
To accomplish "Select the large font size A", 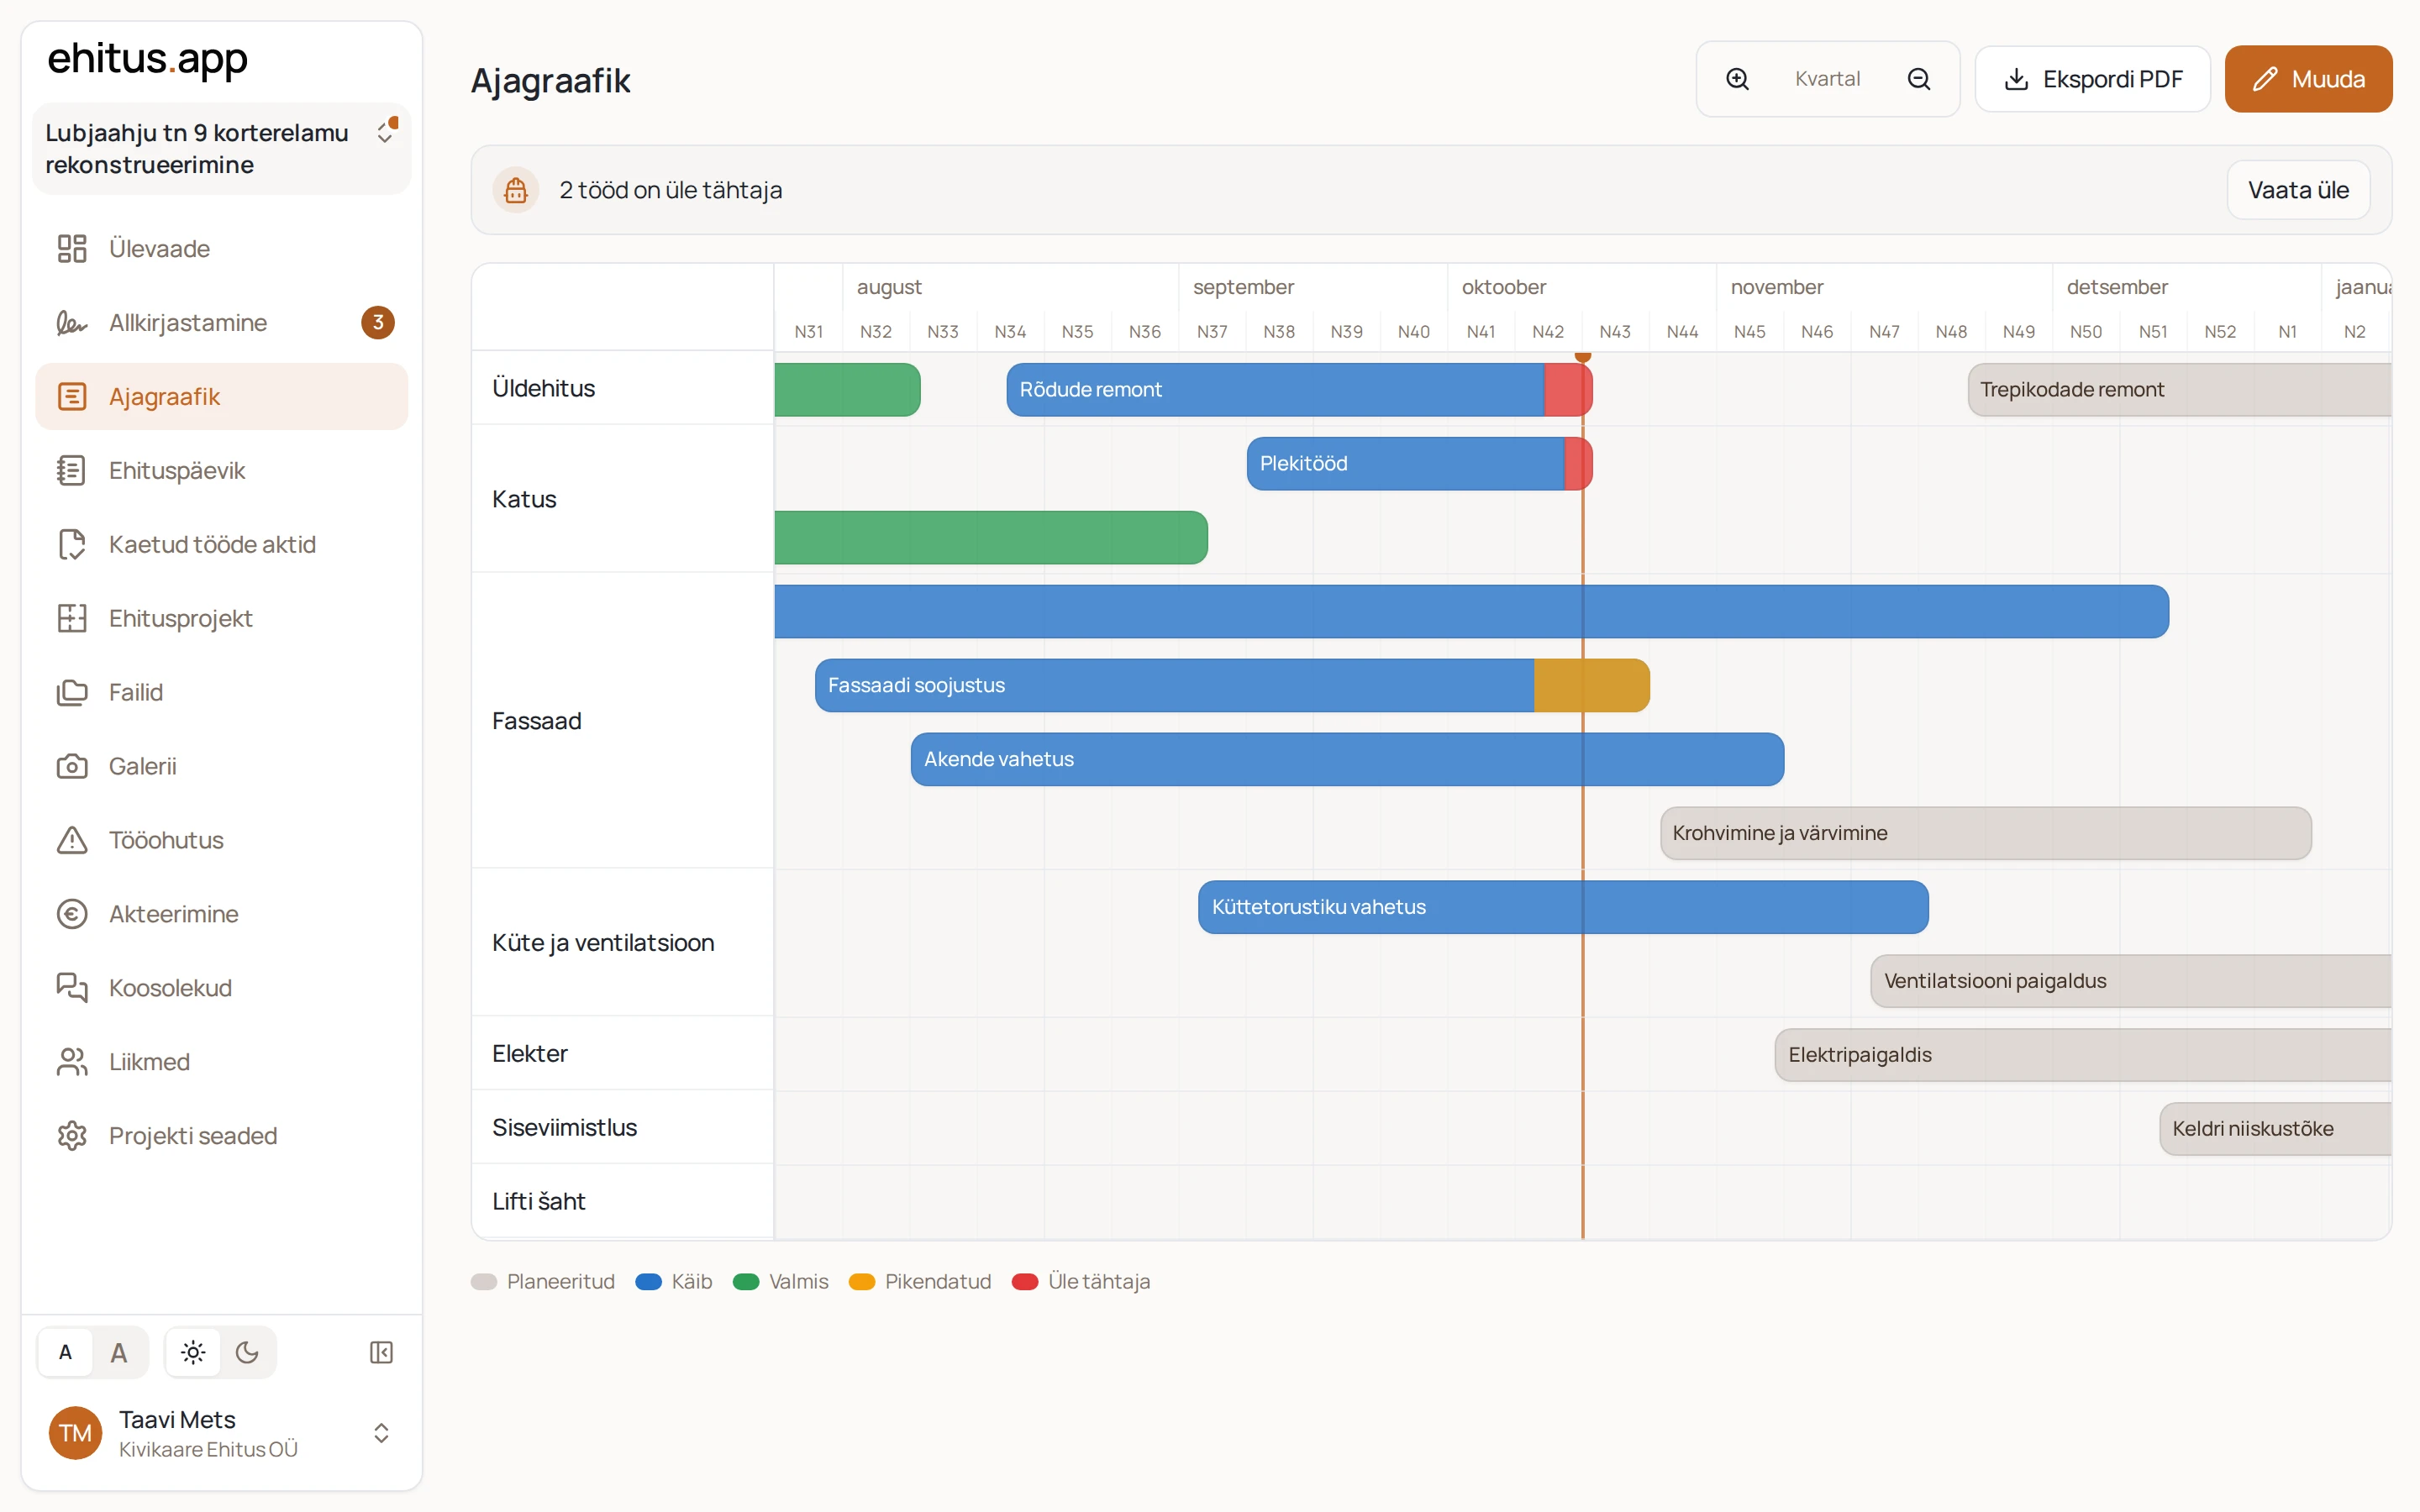I will [119, 1352].
